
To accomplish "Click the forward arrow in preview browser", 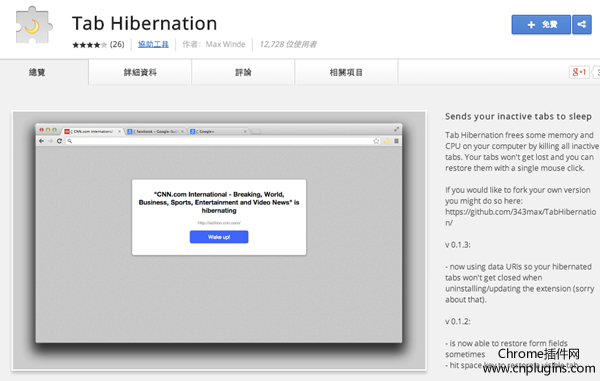I will (50, 141).
